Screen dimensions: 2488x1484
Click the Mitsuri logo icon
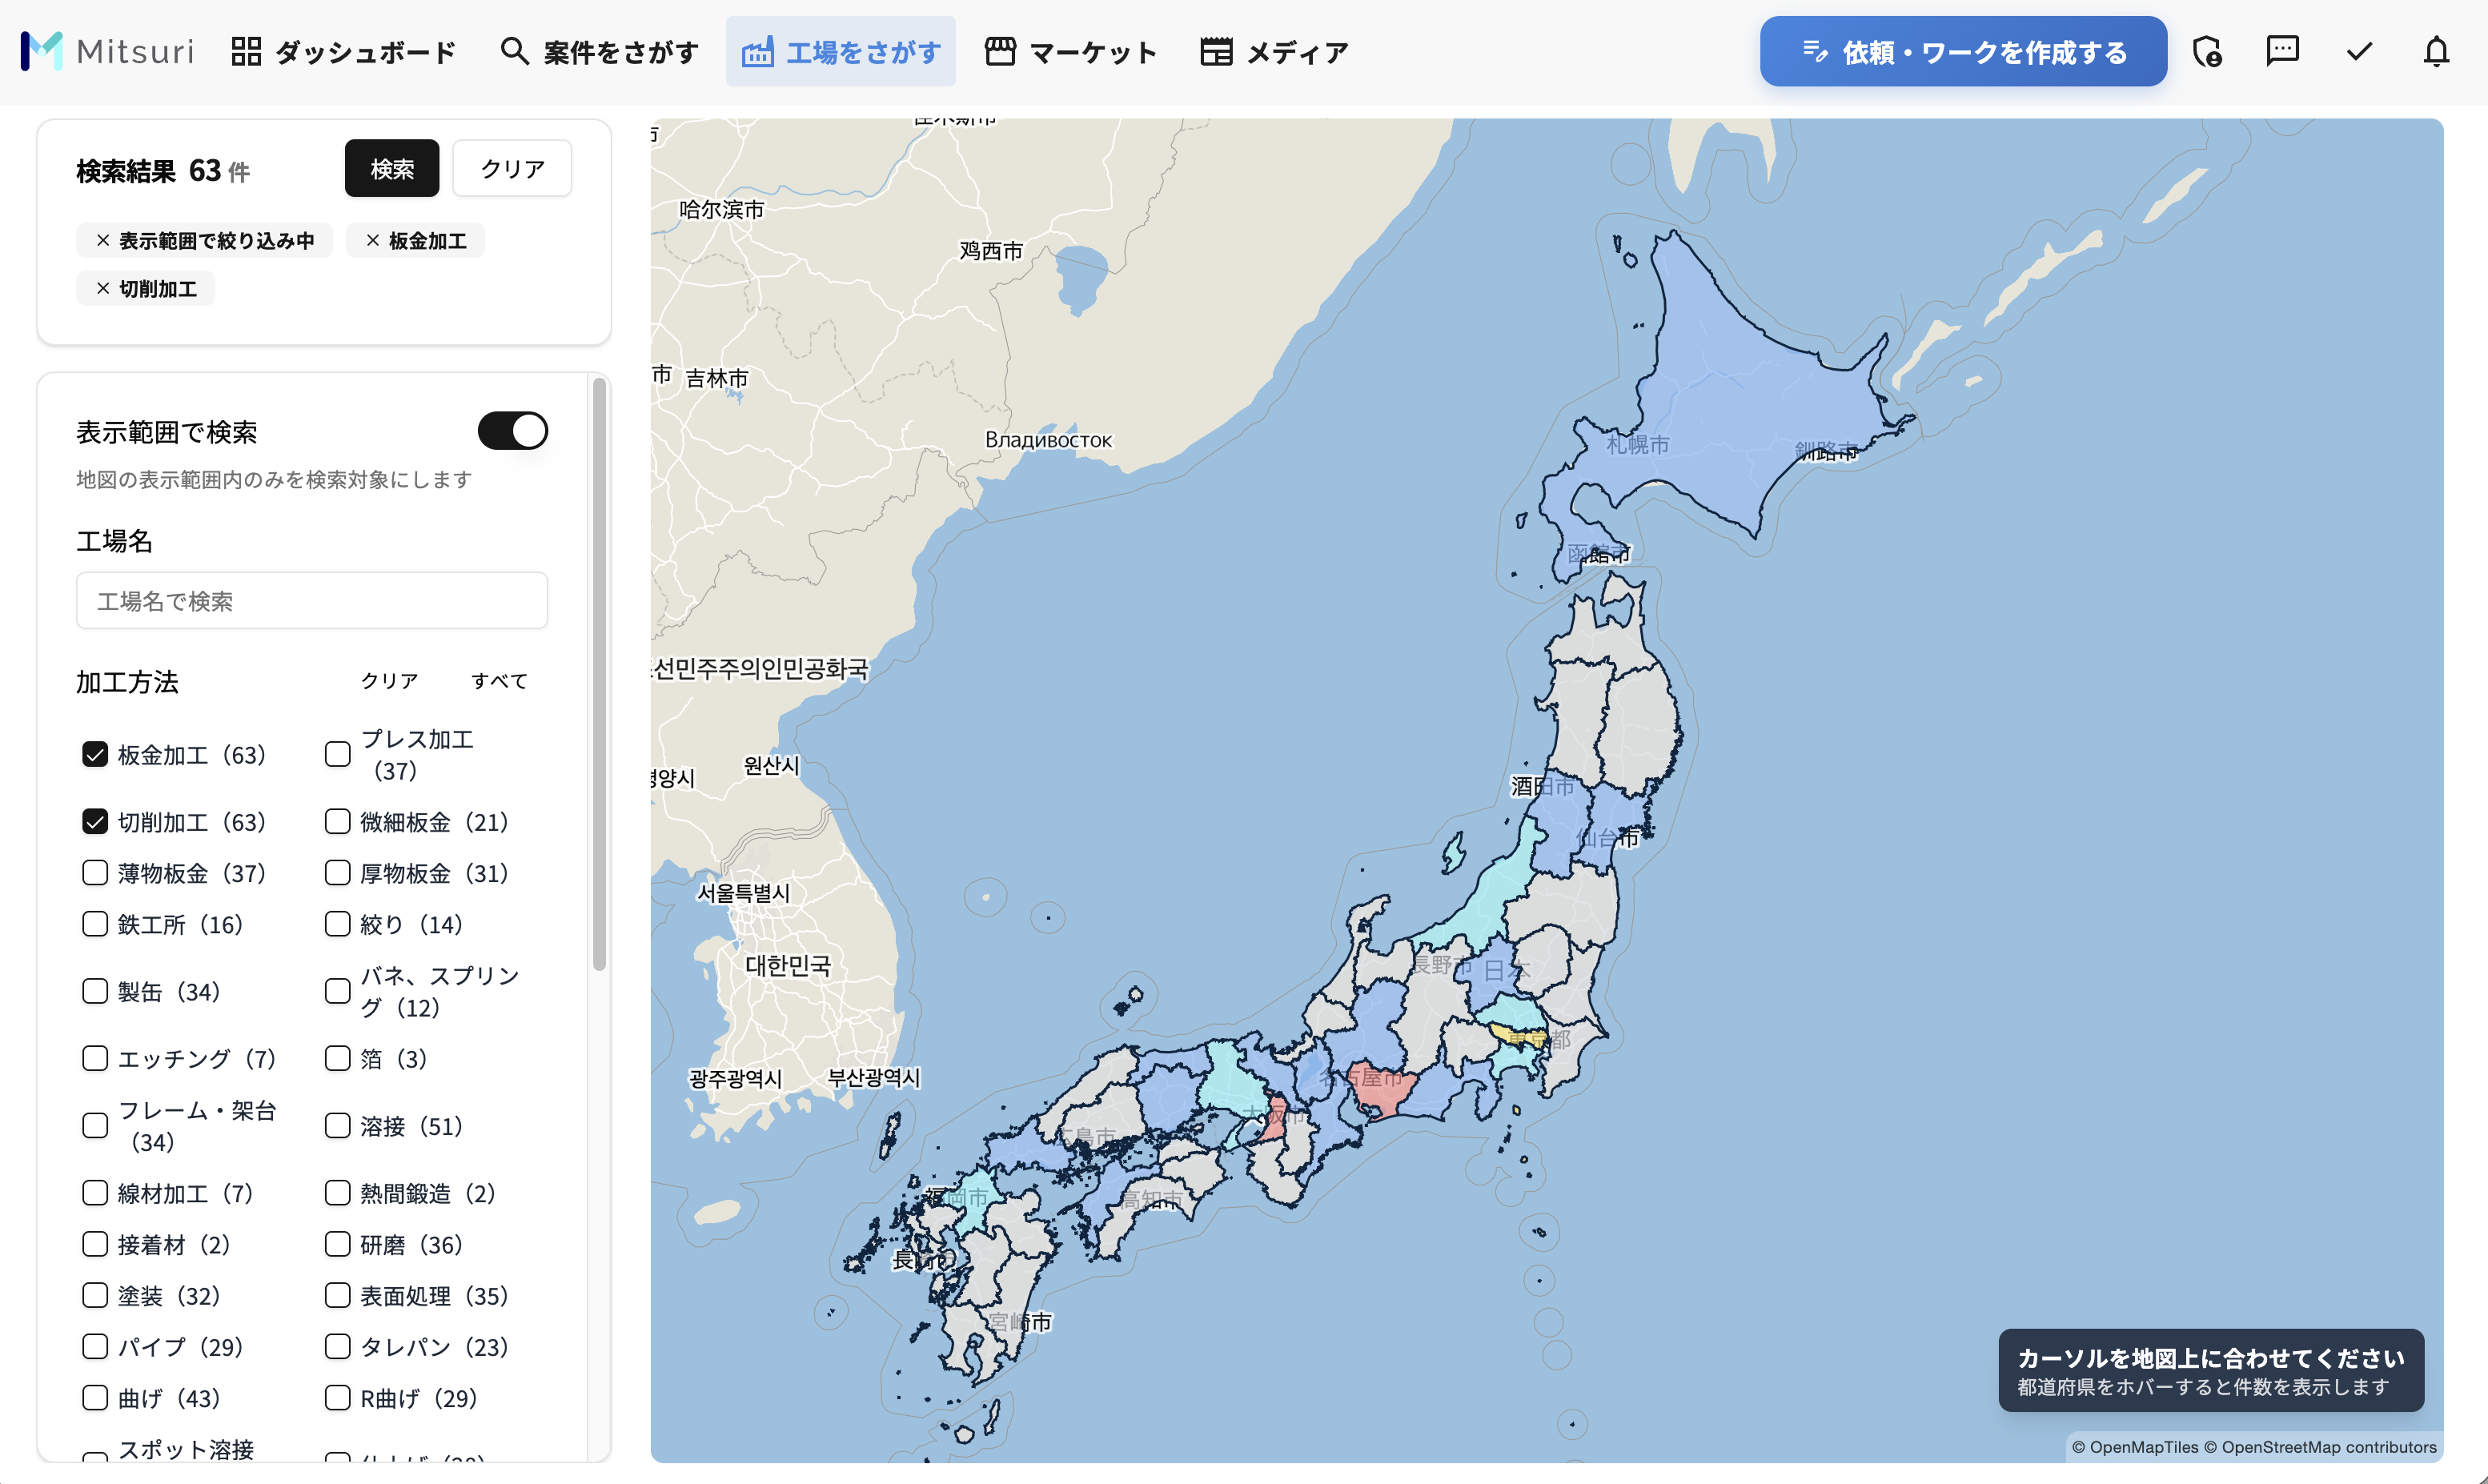click(42, 51)
